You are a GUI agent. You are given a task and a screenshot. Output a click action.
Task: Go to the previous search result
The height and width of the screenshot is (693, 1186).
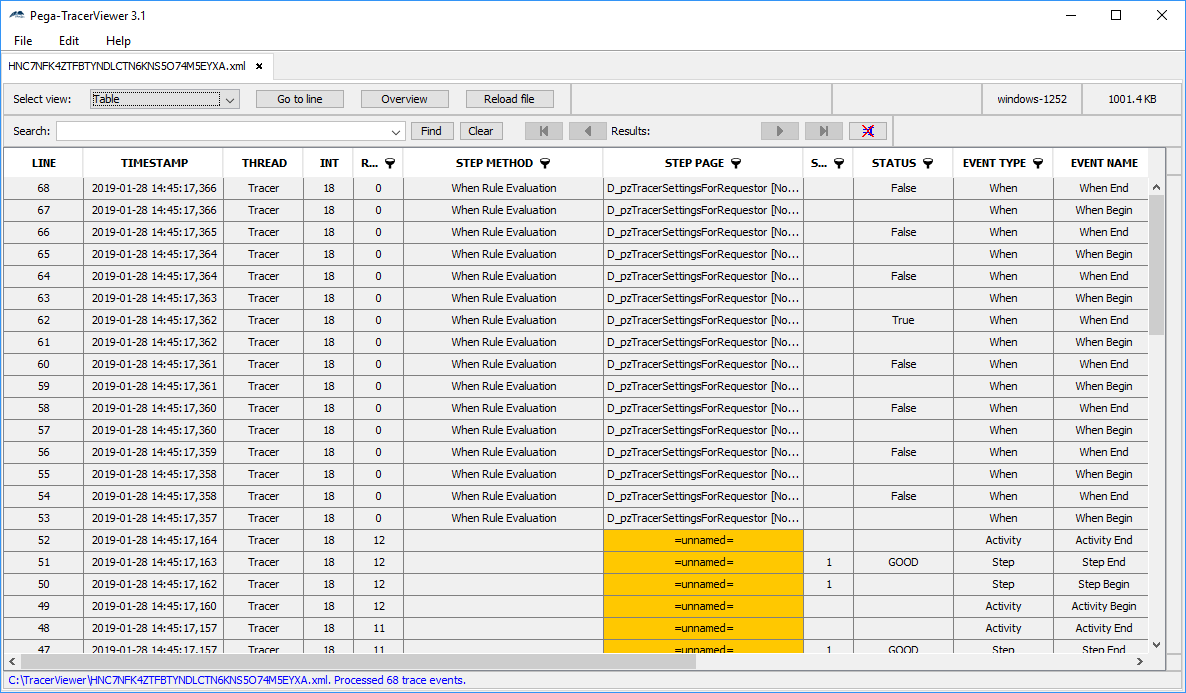(x=588, y=131)
